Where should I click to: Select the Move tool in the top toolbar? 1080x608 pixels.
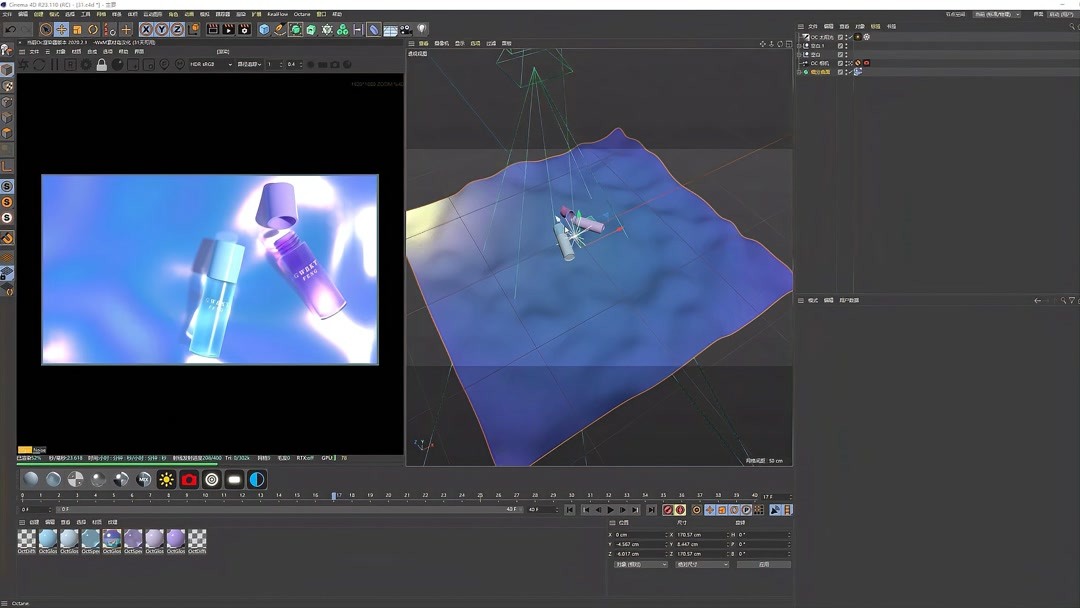61,30
